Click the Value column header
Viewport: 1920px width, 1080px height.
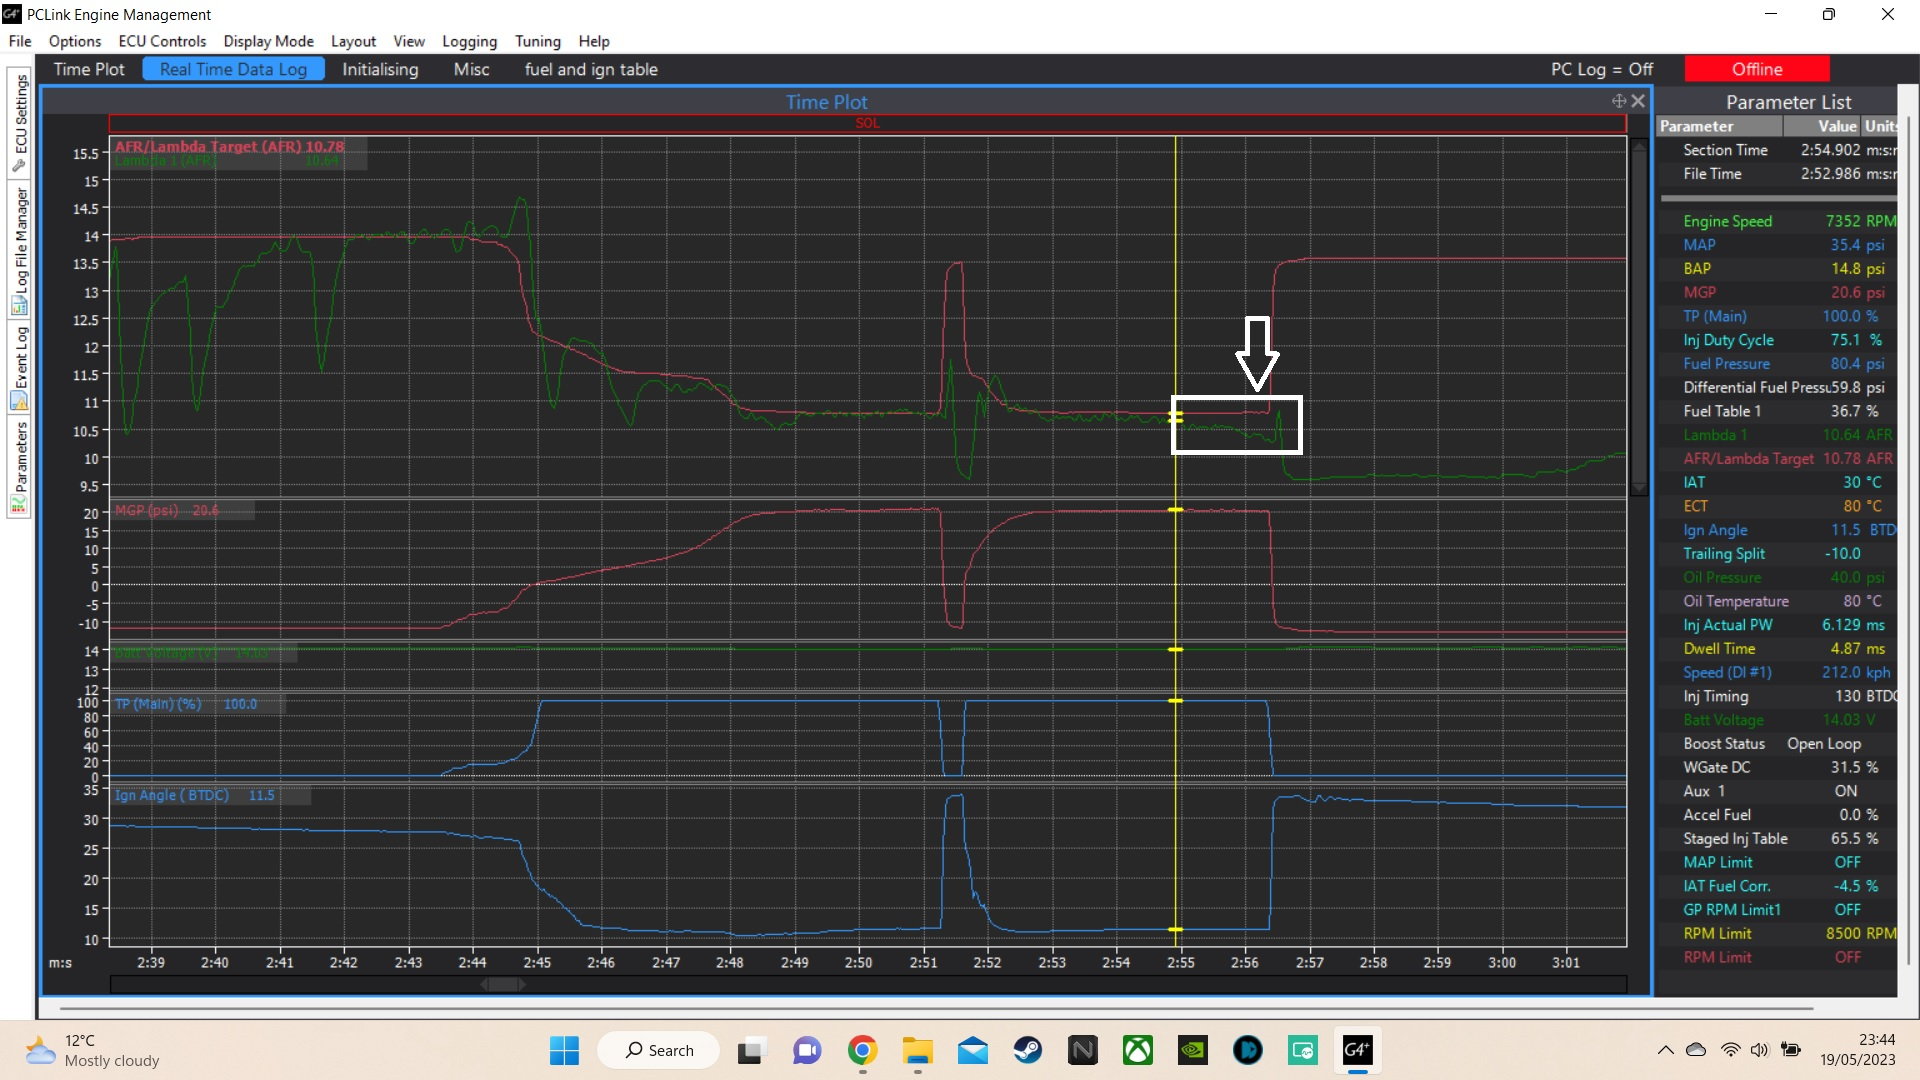1822,126
